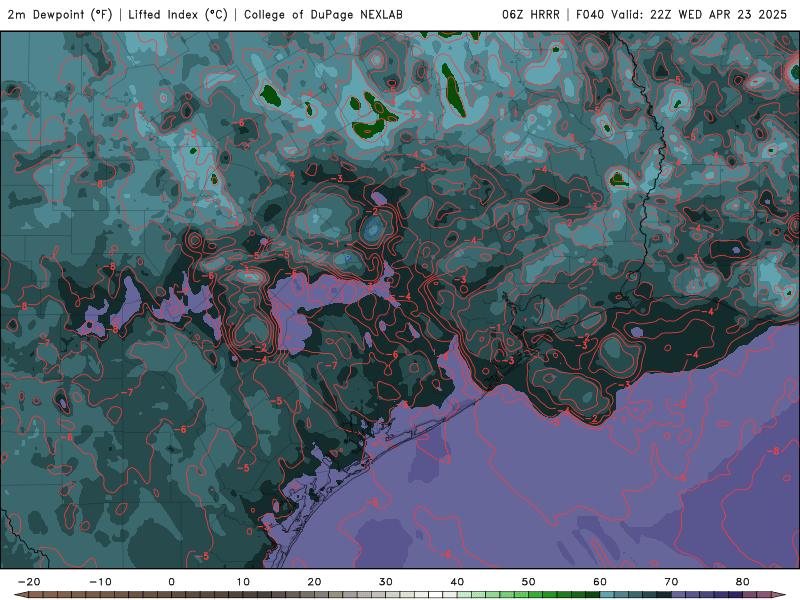Click the "Lifted Index (°C)" title text
This screenshot has width=800, height=600.
click(x=178, y=14)
